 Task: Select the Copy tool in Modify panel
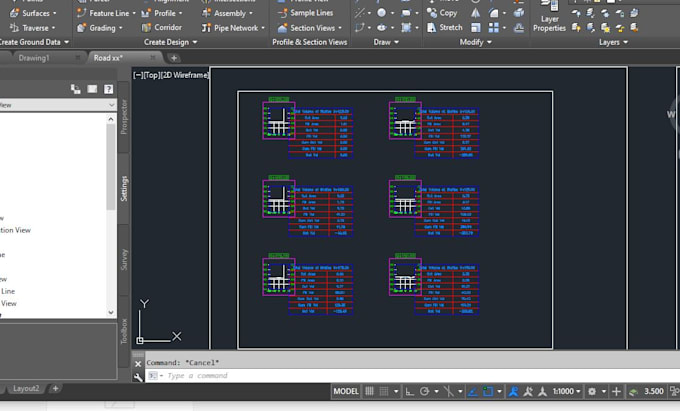click(442, 13)
